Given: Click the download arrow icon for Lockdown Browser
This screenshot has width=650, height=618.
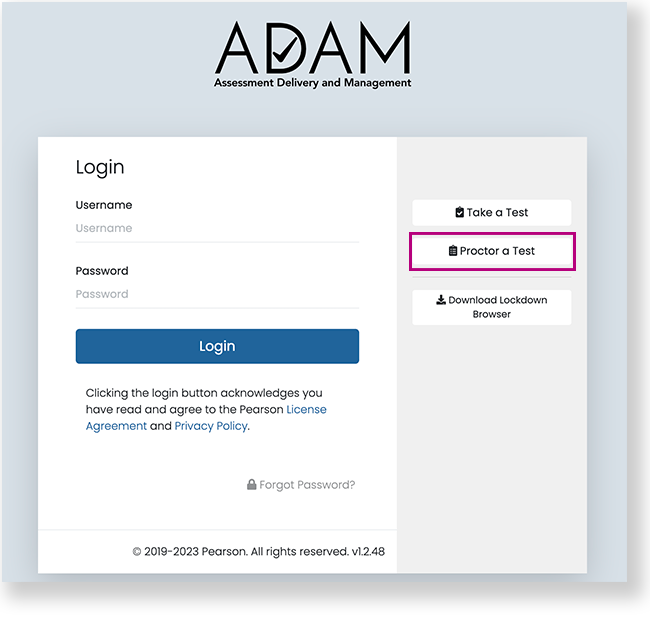Looking at the screenshot, I should (x=441, y=300).
